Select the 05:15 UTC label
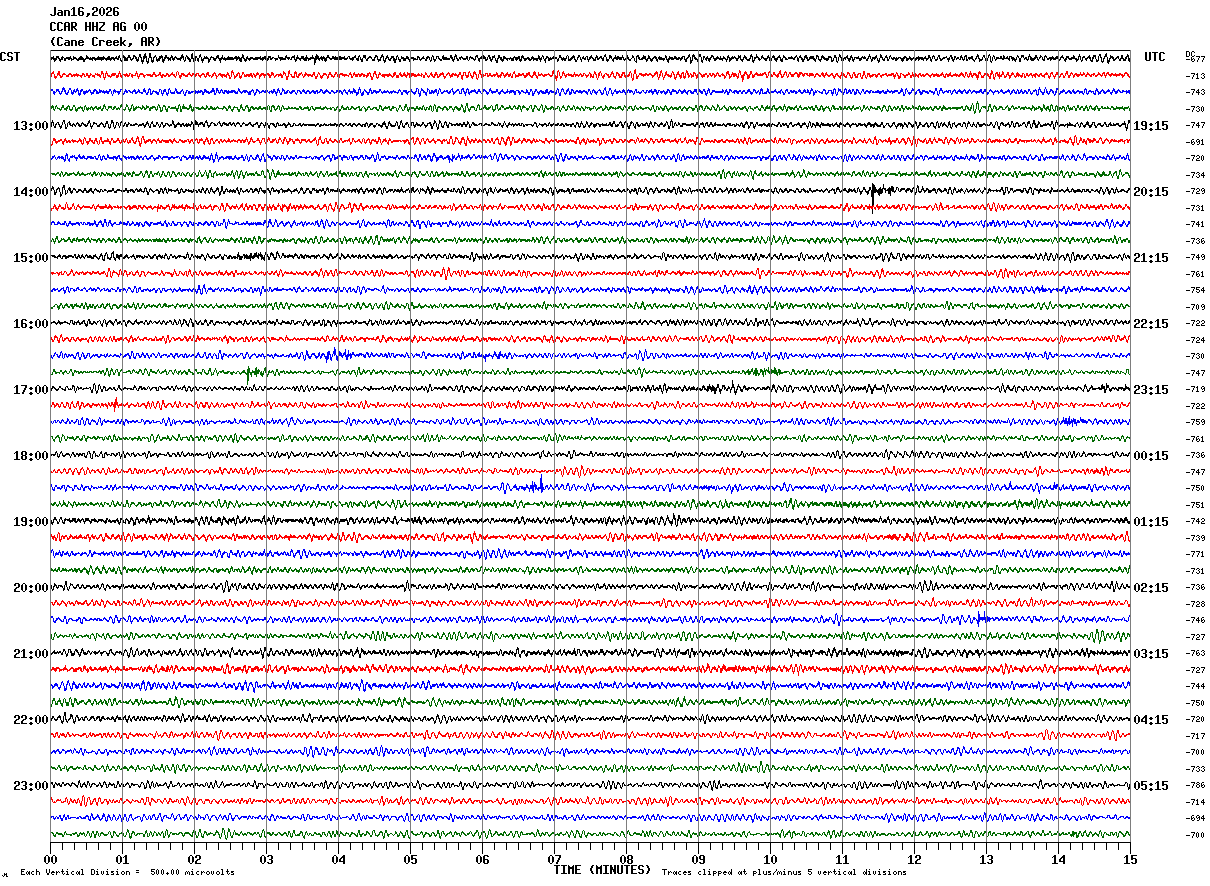1210x886 pixels. pos(1151,786)
